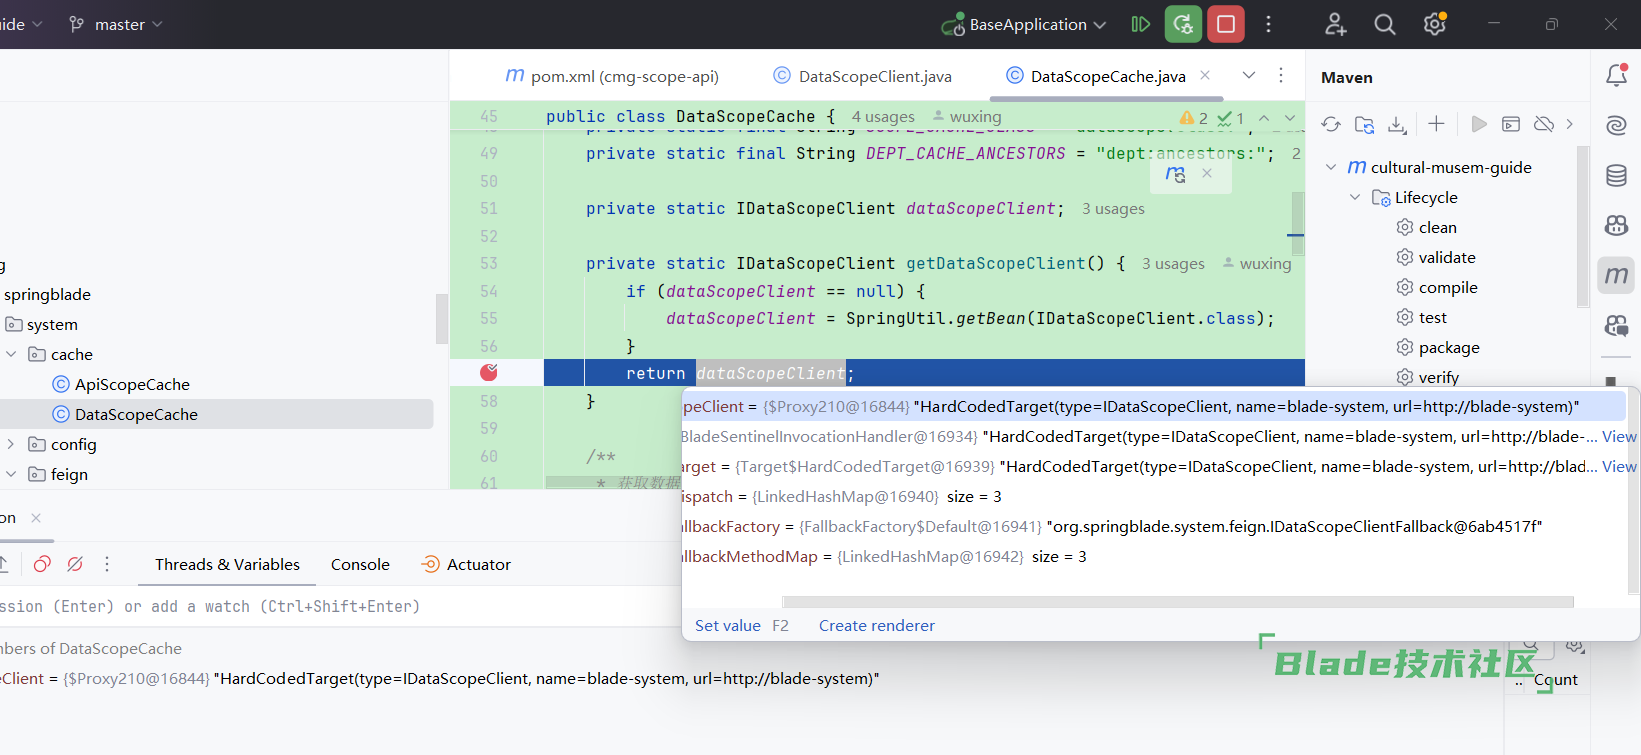Select DataScopeCache.java editor tab
This screenshot has width=1641, height=755.
click(1107, 76)
